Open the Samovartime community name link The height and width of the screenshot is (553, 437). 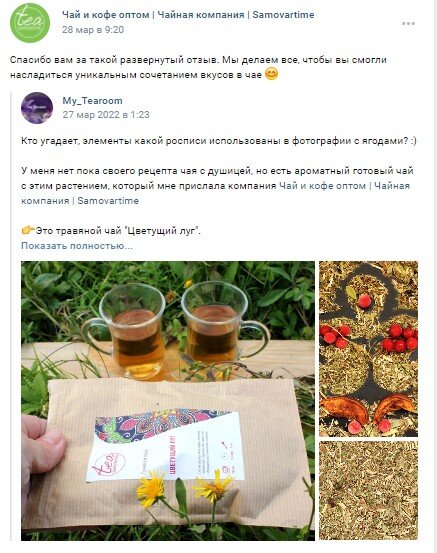click(x=188, y=15)
